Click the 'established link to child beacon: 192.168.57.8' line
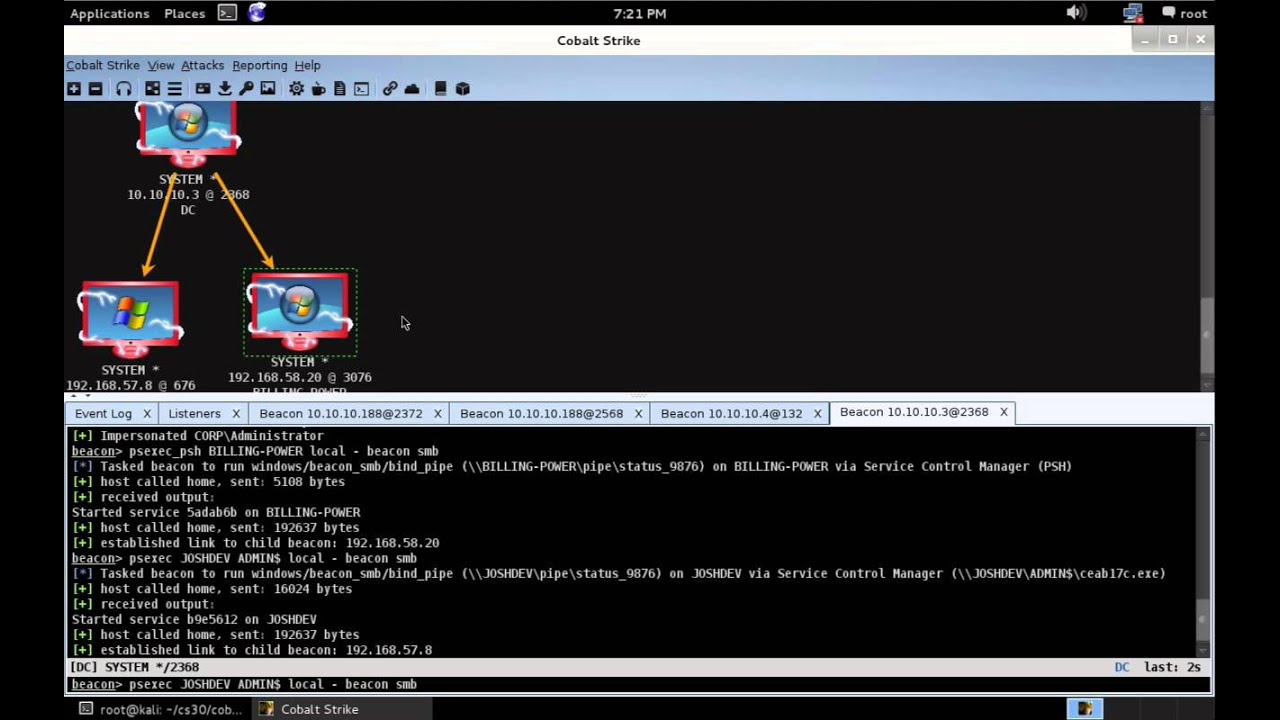 pyautogui.click(x=252, y=650)
